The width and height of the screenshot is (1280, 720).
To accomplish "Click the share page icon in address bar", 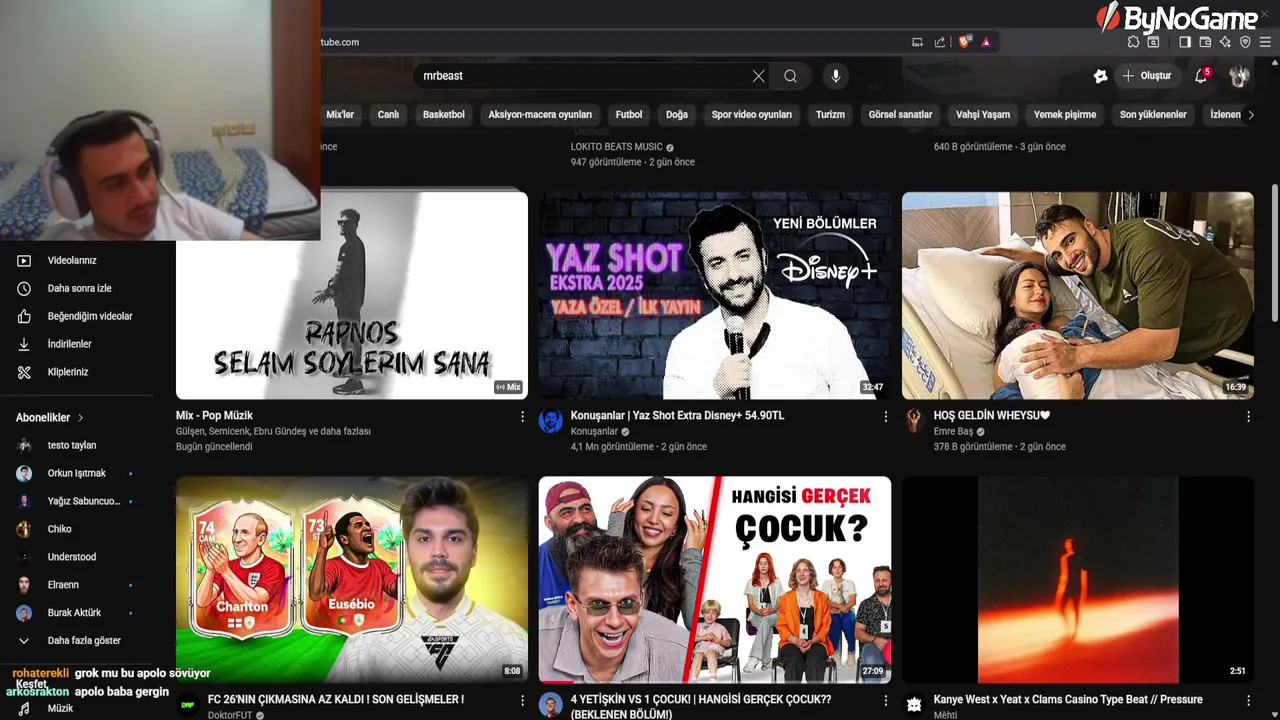I will tap(940, 42).
